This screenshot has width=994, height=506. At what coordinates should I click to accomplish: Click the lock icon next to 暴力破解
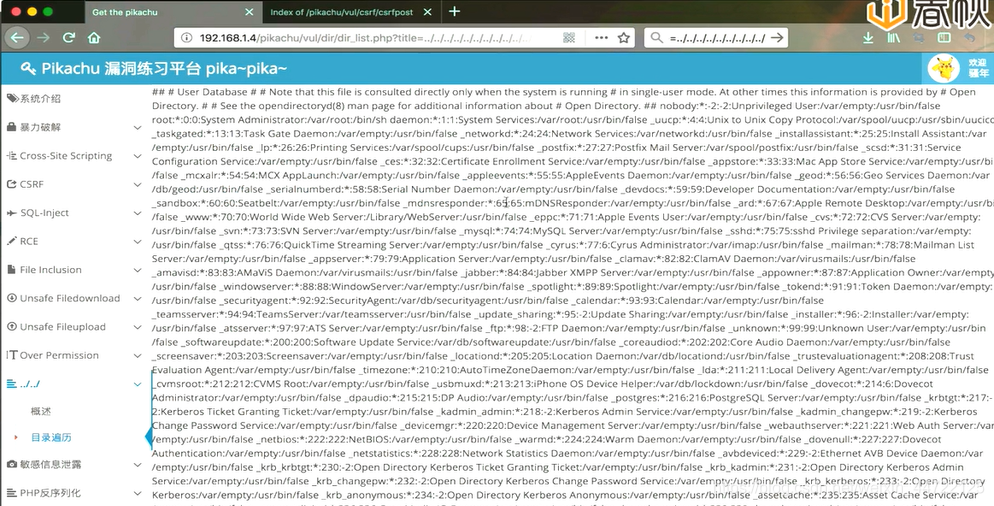pyautogui.click(x=11, y=127)
